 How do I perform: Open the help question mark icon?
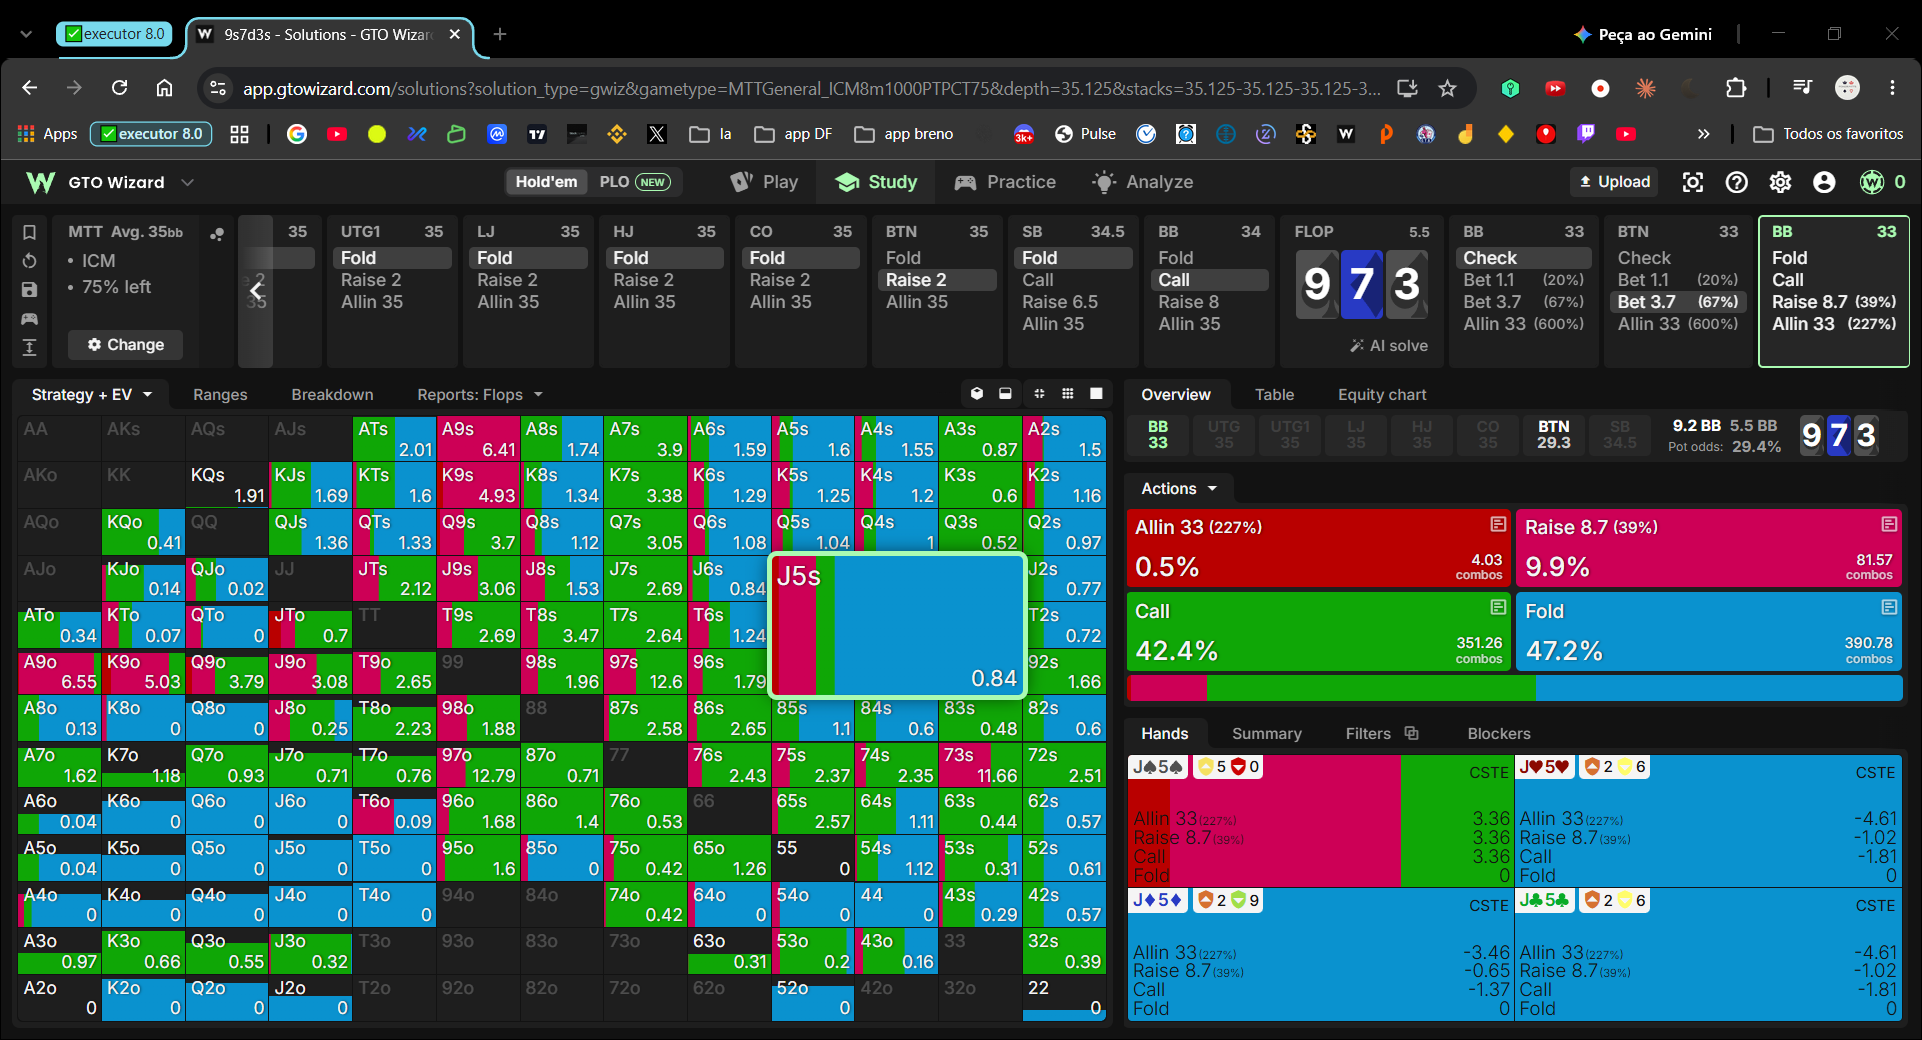[1737, 182]
